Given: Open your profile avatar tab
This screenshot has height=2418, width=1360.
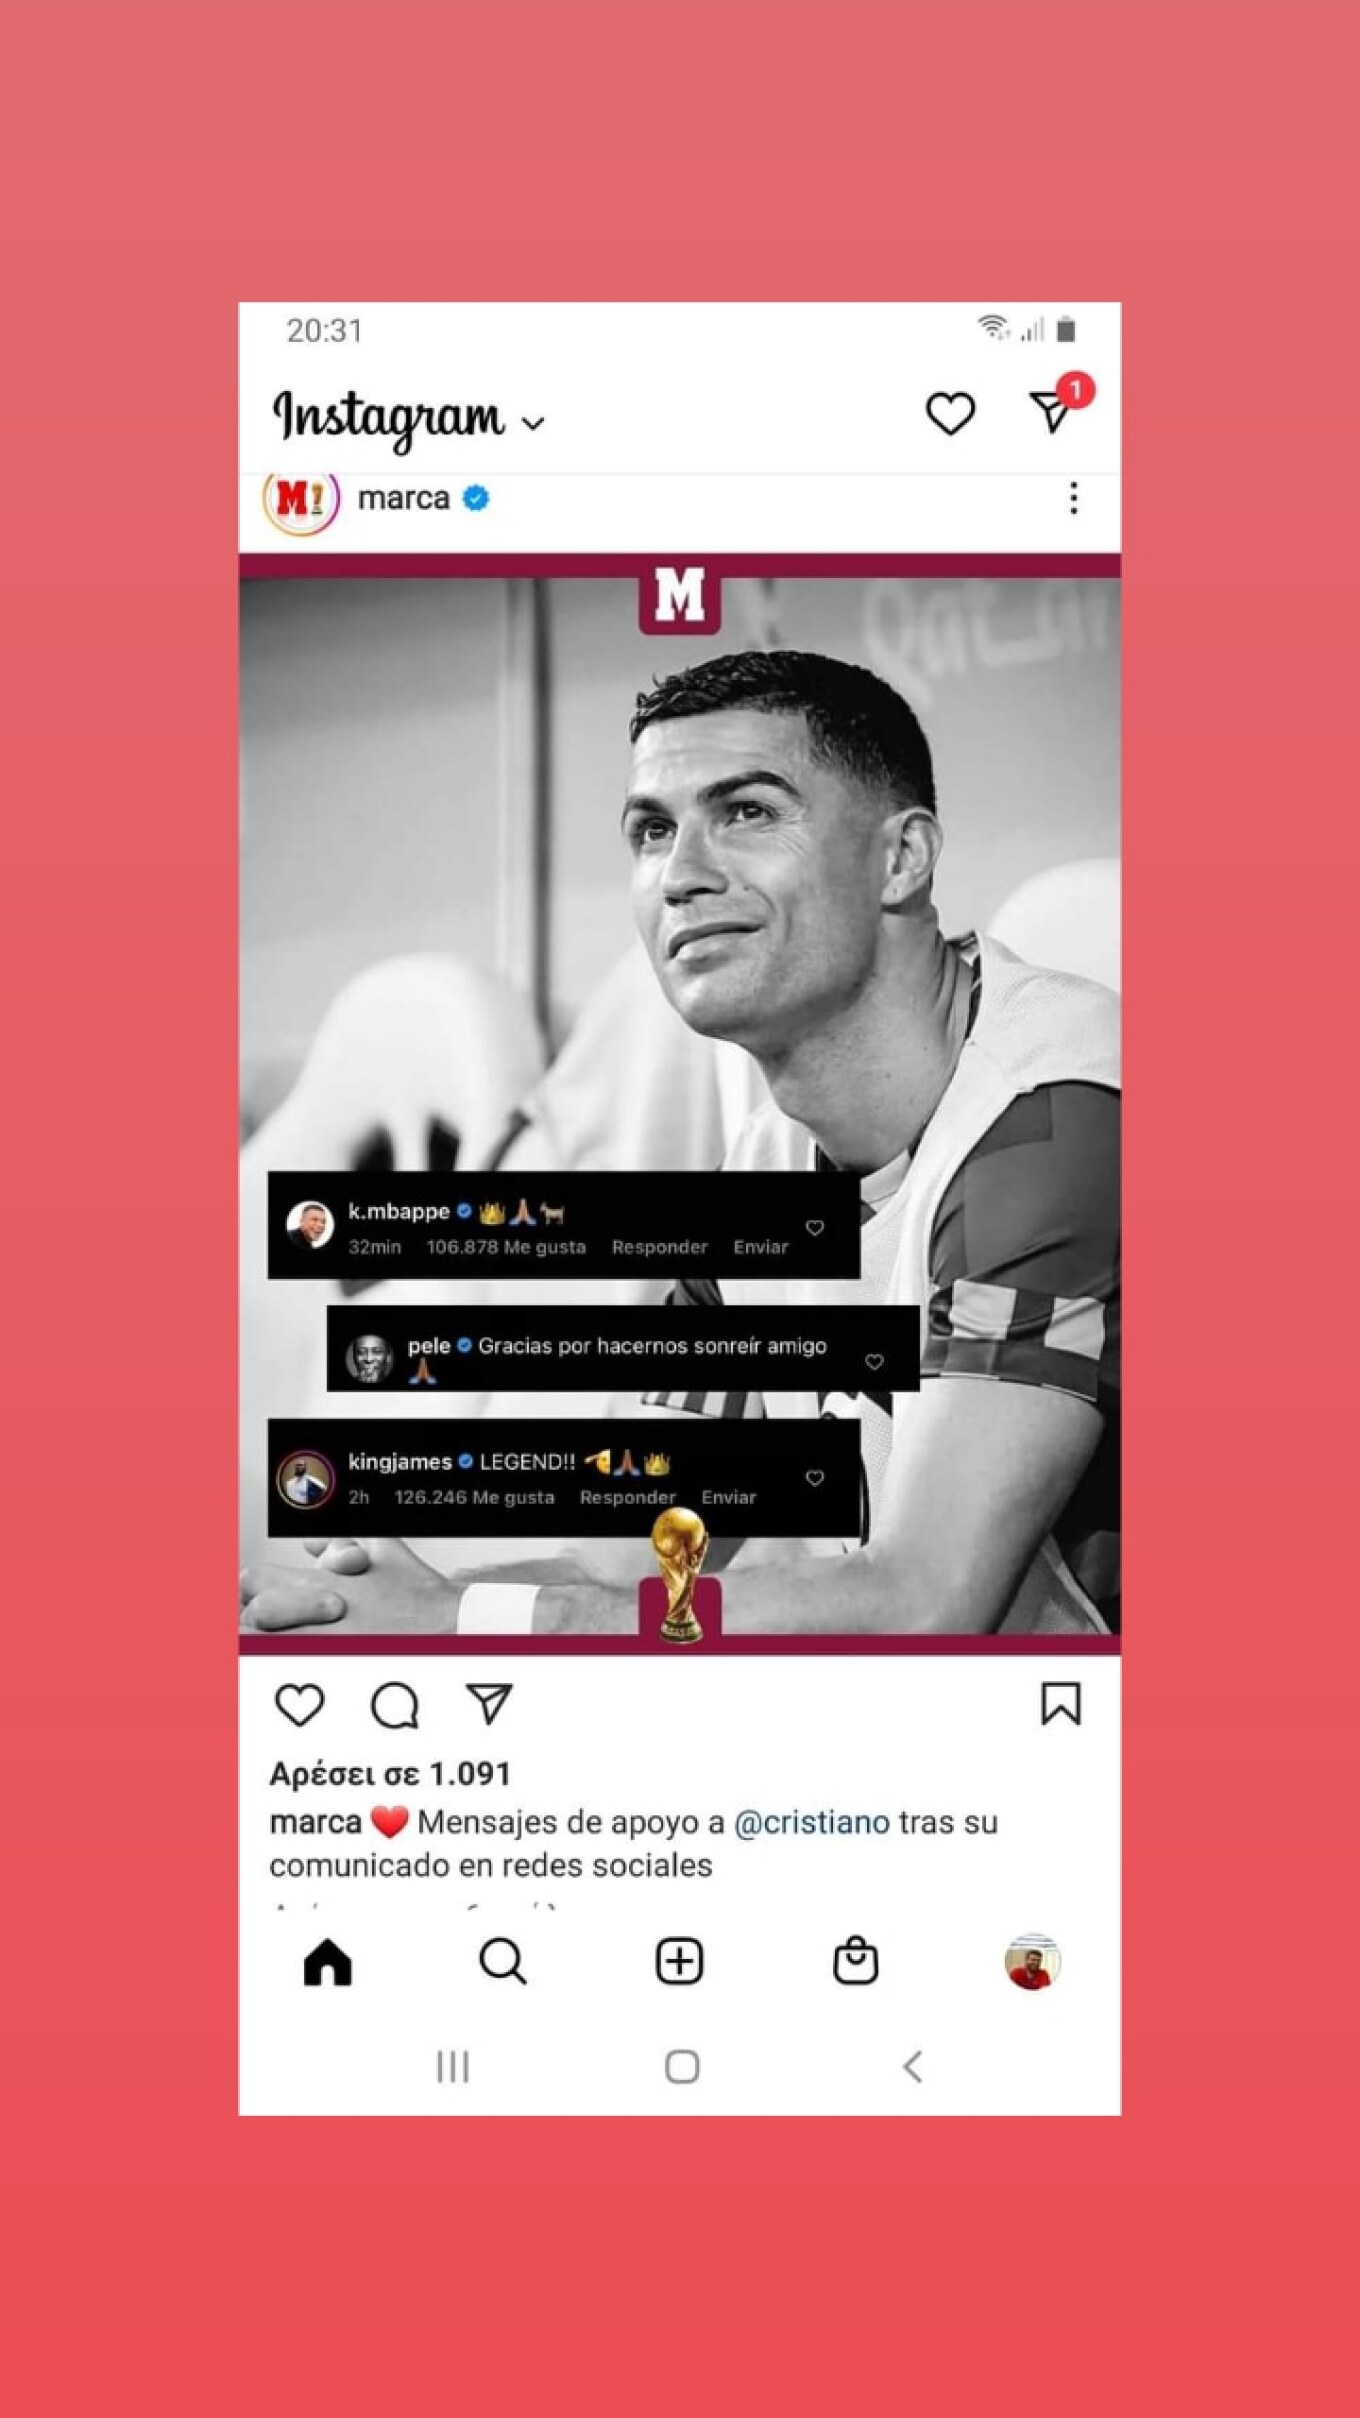Looking at the screenshot, I should click(1032, 1962).
